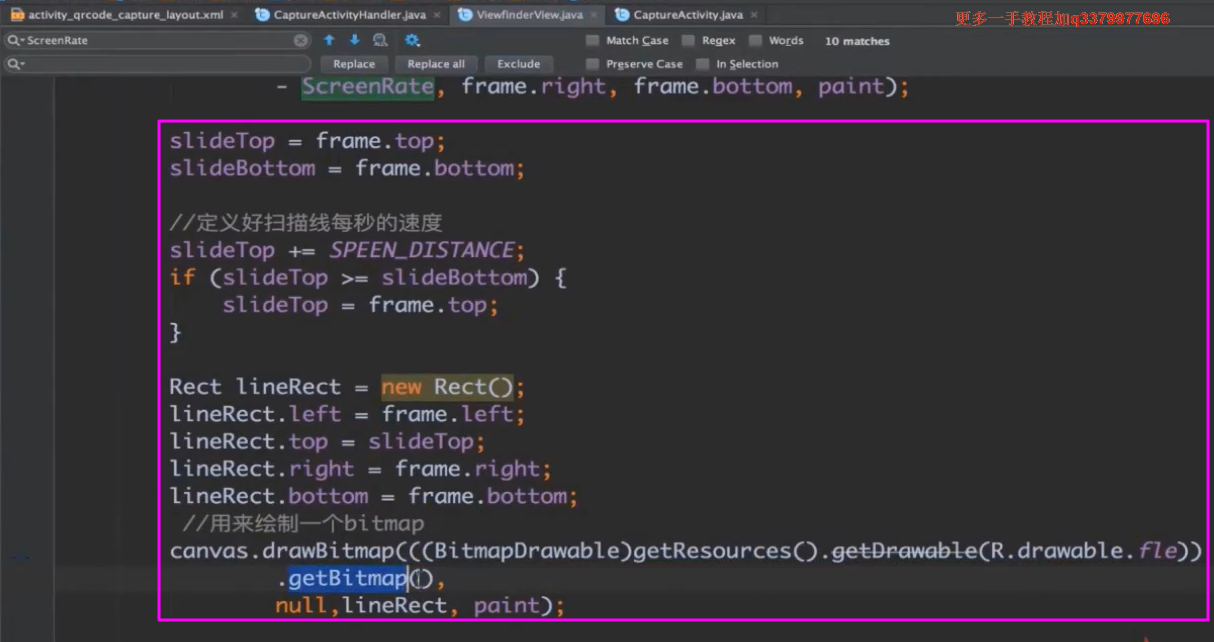Image resolution: width=1214 pixels, height=642 pixels.
Task: Tick the In Selection checkbox
Action: pyautogui.click(x=703, y=64)
